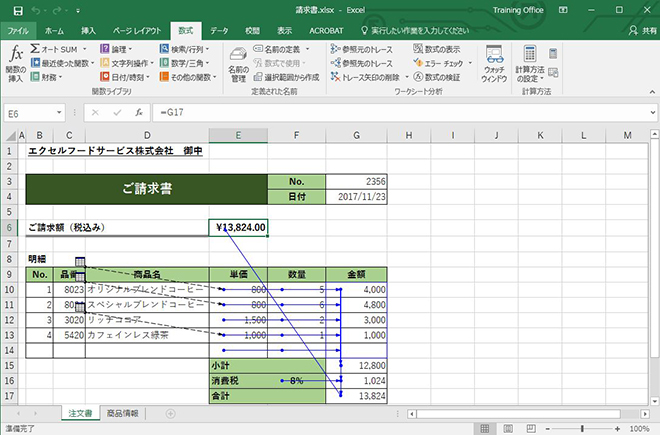The height and width of the screenshot is (435, 660).
Task: Switch to the 商品情報 sheet tab
Action: [124, 413]
